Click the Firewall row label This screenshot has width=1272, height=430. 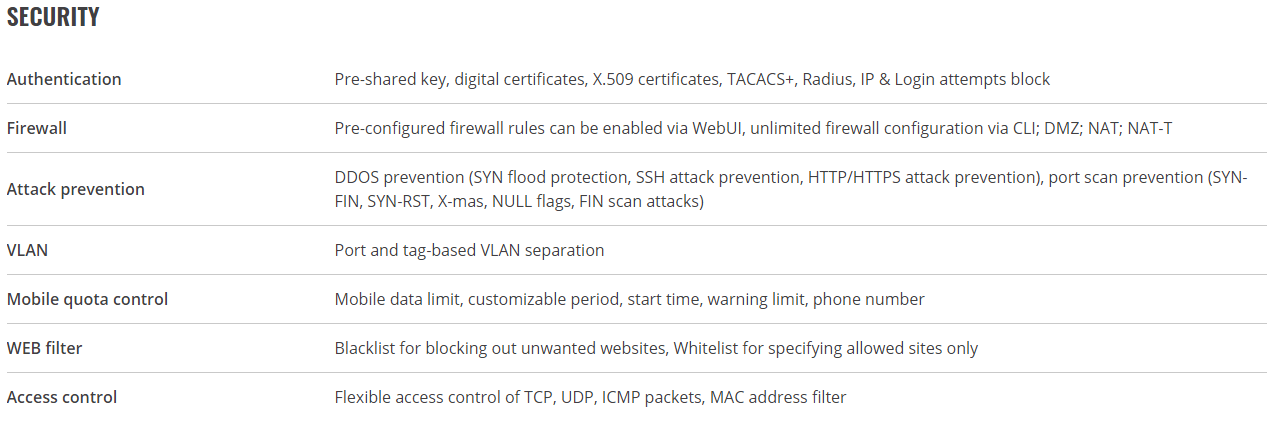37,128
